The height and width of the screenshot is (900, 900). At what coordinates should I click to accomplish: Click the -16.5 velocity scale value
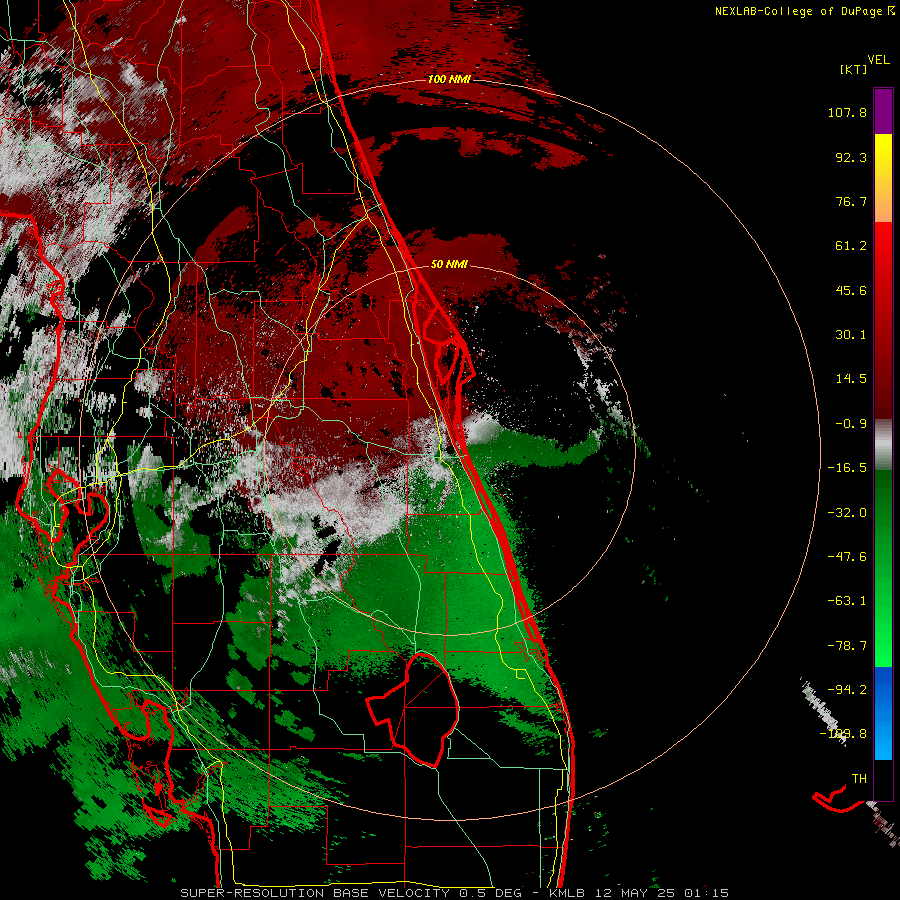click(847, 468)
